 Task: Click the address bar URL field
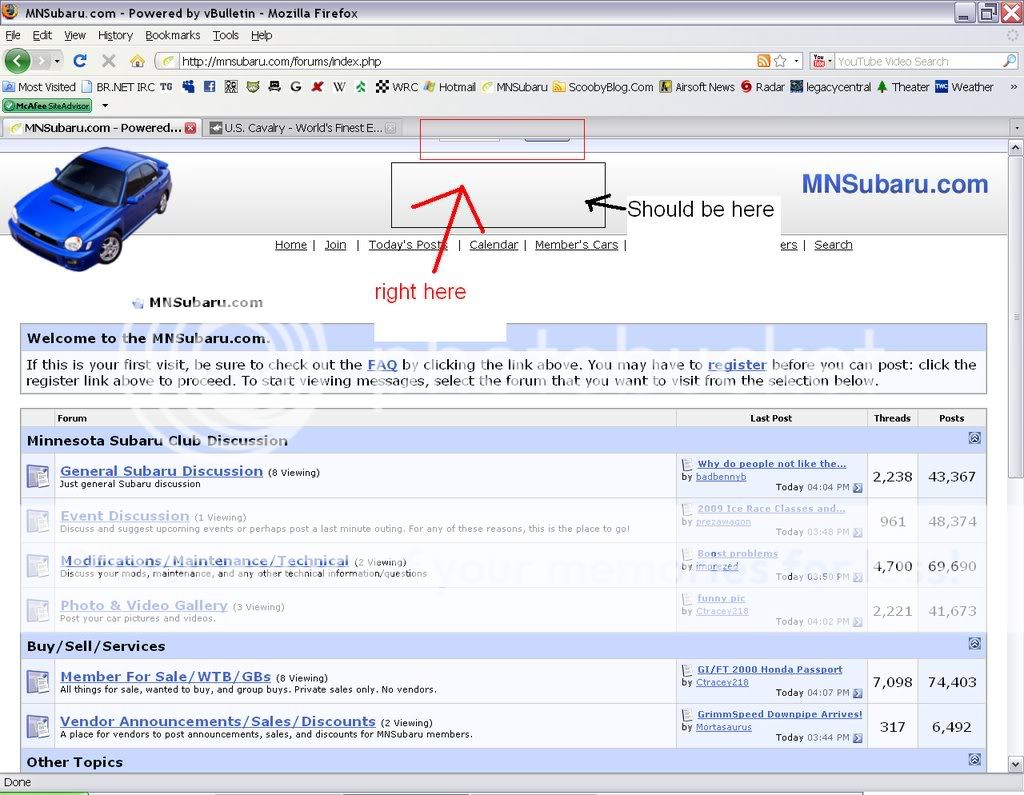pos(467,61)
